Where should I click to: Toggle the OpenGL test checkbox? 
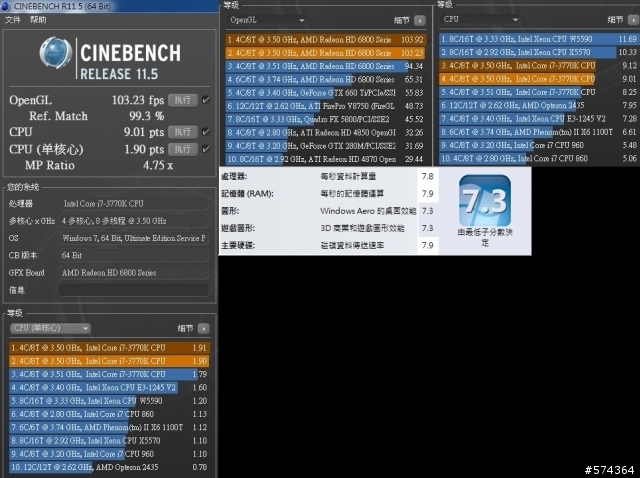click(x=206, y=100)
